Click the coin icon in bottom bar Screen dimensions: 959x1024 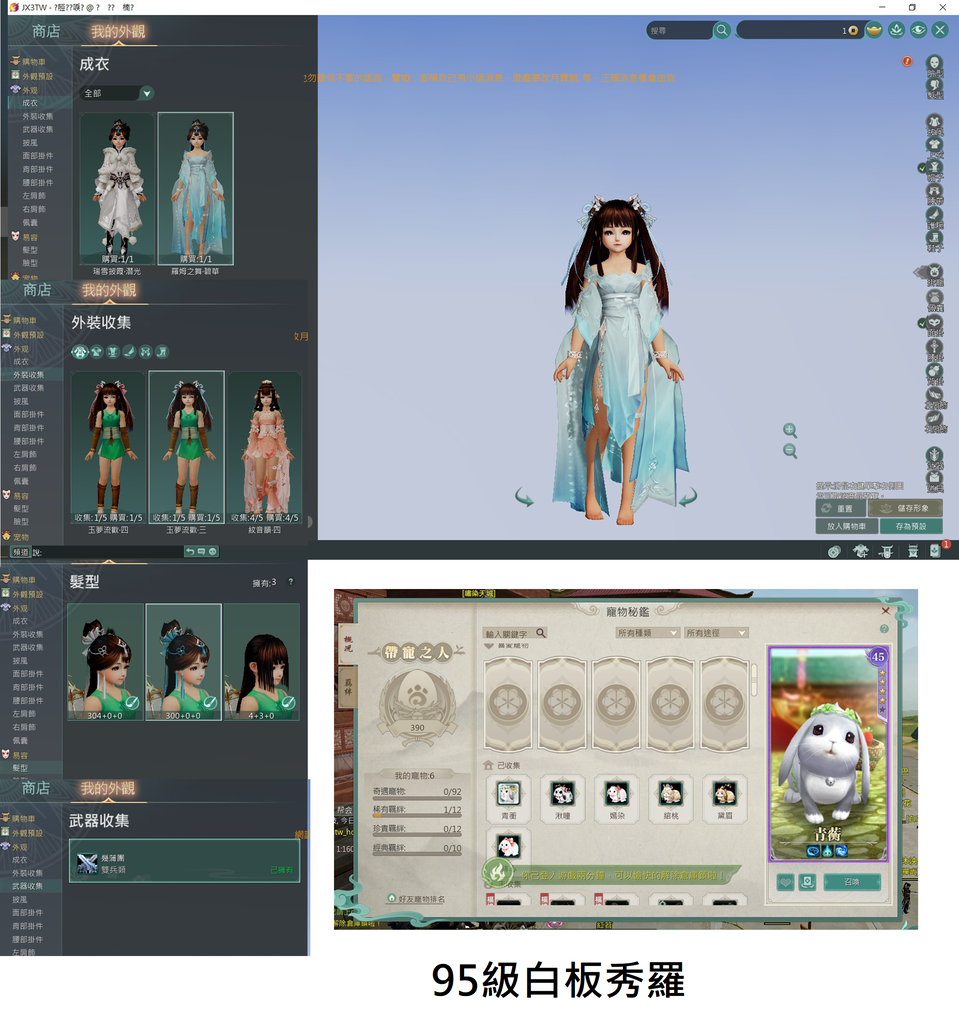pyautogui.click(x=834, y=552)
